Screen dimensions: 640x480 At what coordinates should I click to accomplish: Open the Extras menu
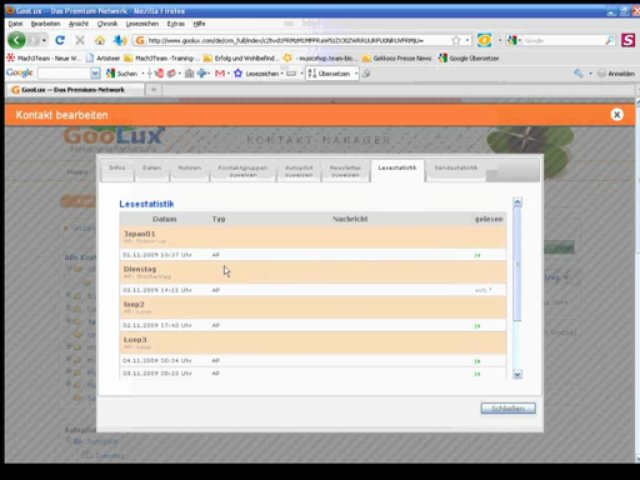176,23
